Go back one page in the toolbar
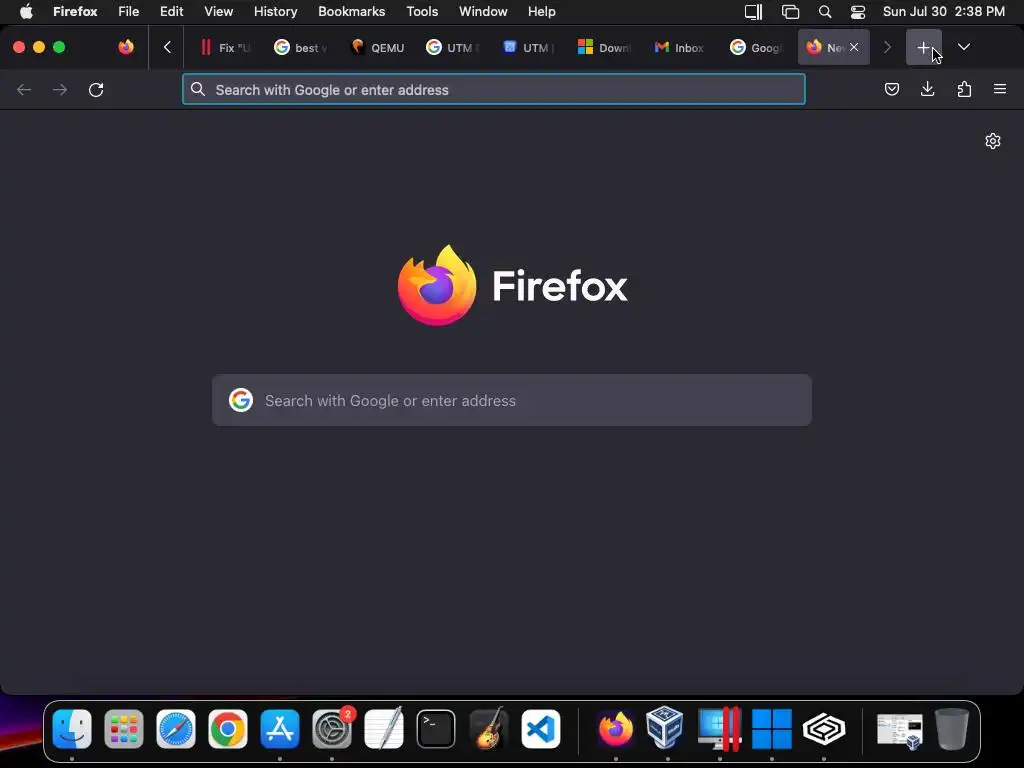The width and height of the screenshot is (1024, 768). point(24,89)
